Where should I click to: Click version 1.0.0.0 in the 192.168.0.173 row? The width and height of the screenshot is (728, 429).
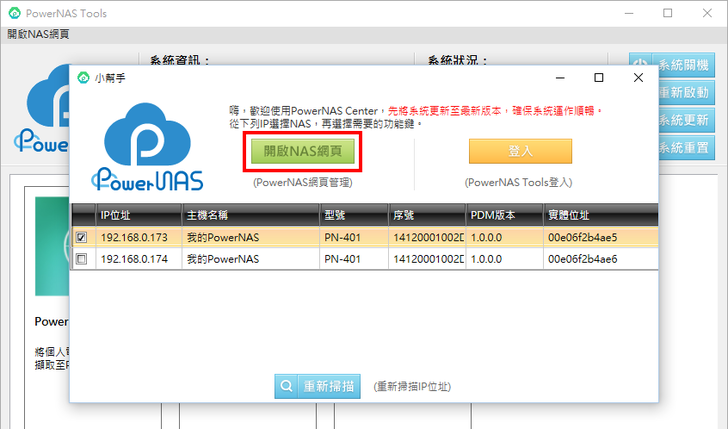[487, 237]
